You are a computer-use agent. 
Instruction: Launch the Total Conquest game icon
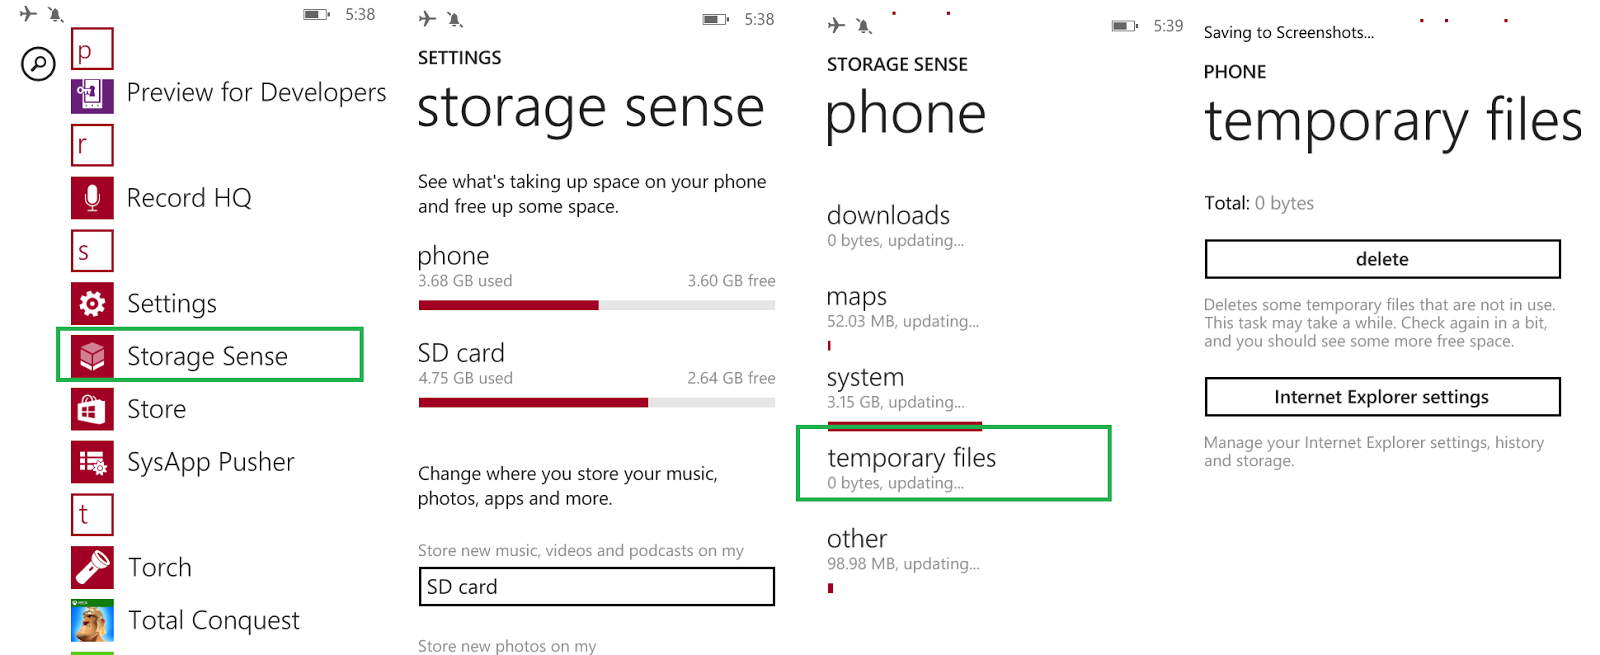pyautogui.click(x=92, y=620)
